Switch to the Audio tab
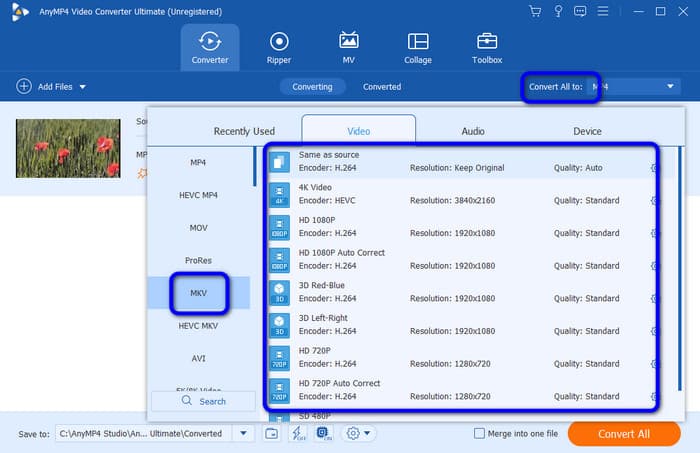Viewport: 700px width, 453px height. [x=473, y=131]
